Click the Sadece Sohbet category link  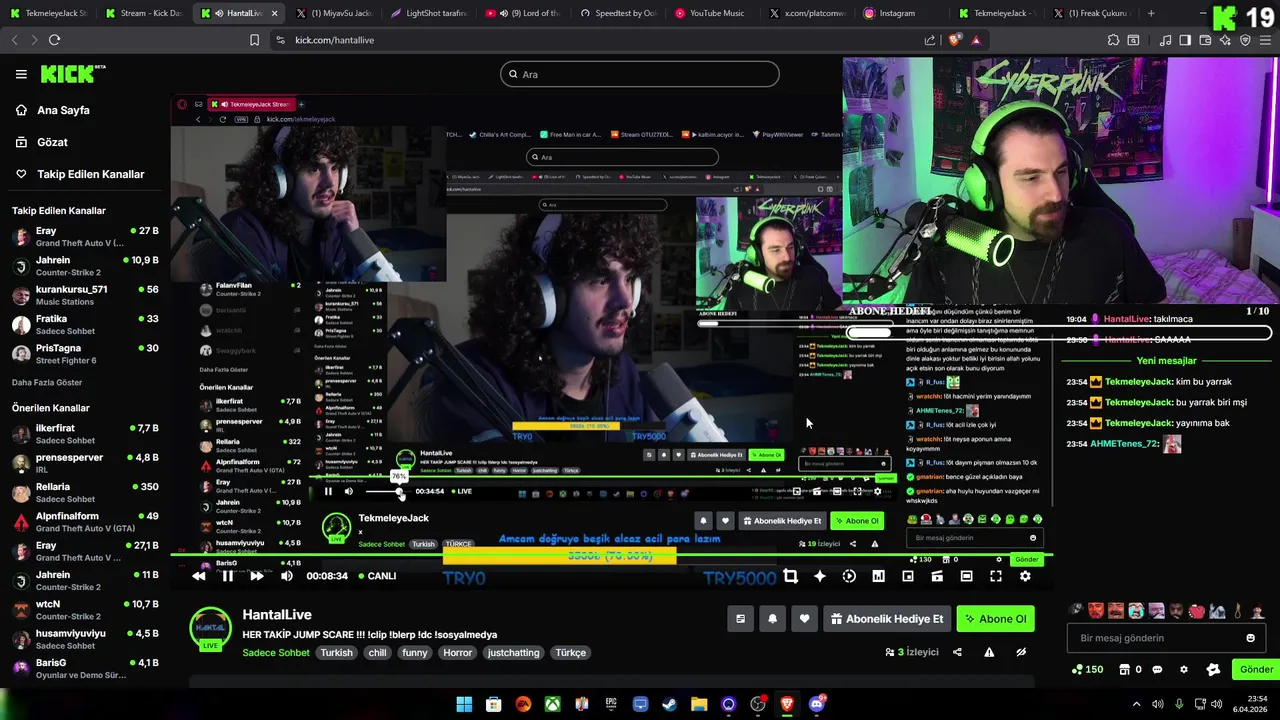(276, 653)
